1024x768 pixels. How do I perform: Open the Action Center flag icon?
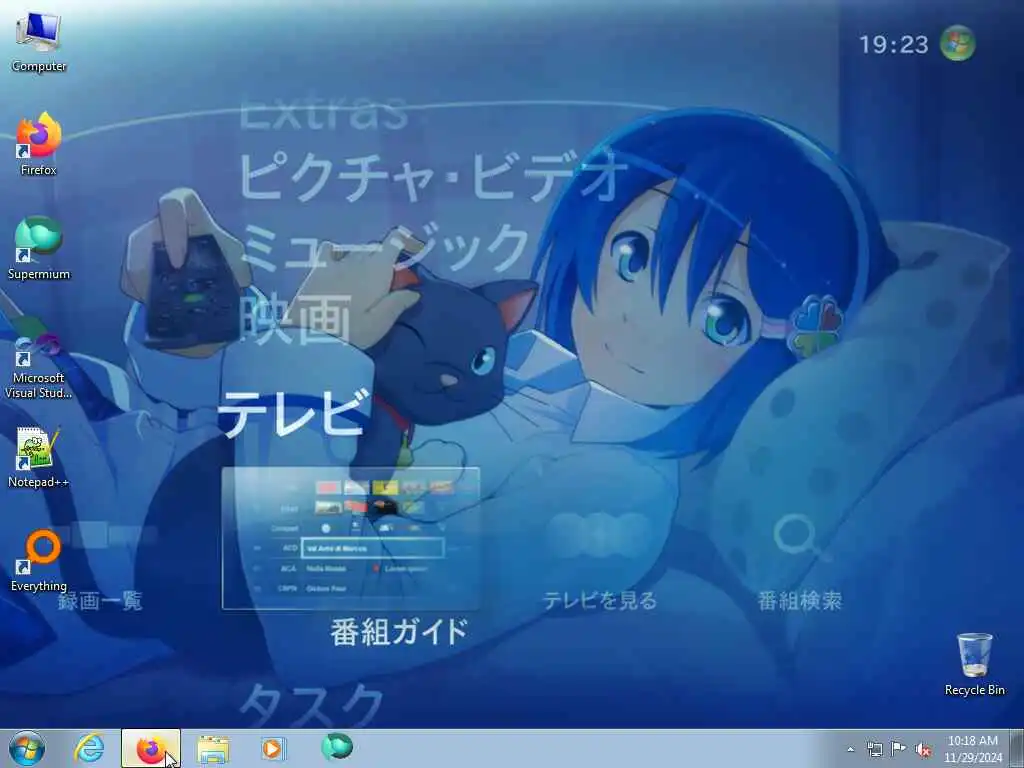click(899, 749)
